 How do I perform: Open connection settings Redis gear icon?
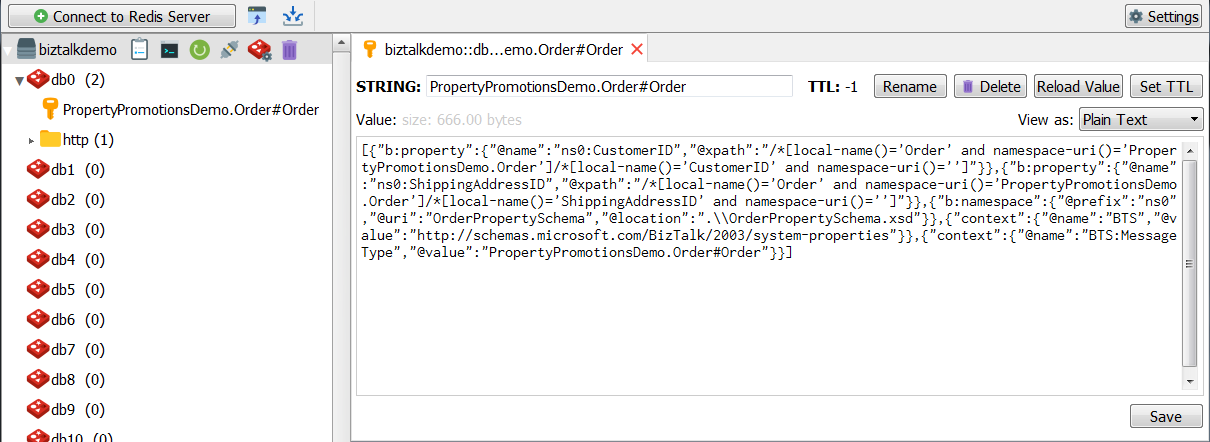click(260, 49)
